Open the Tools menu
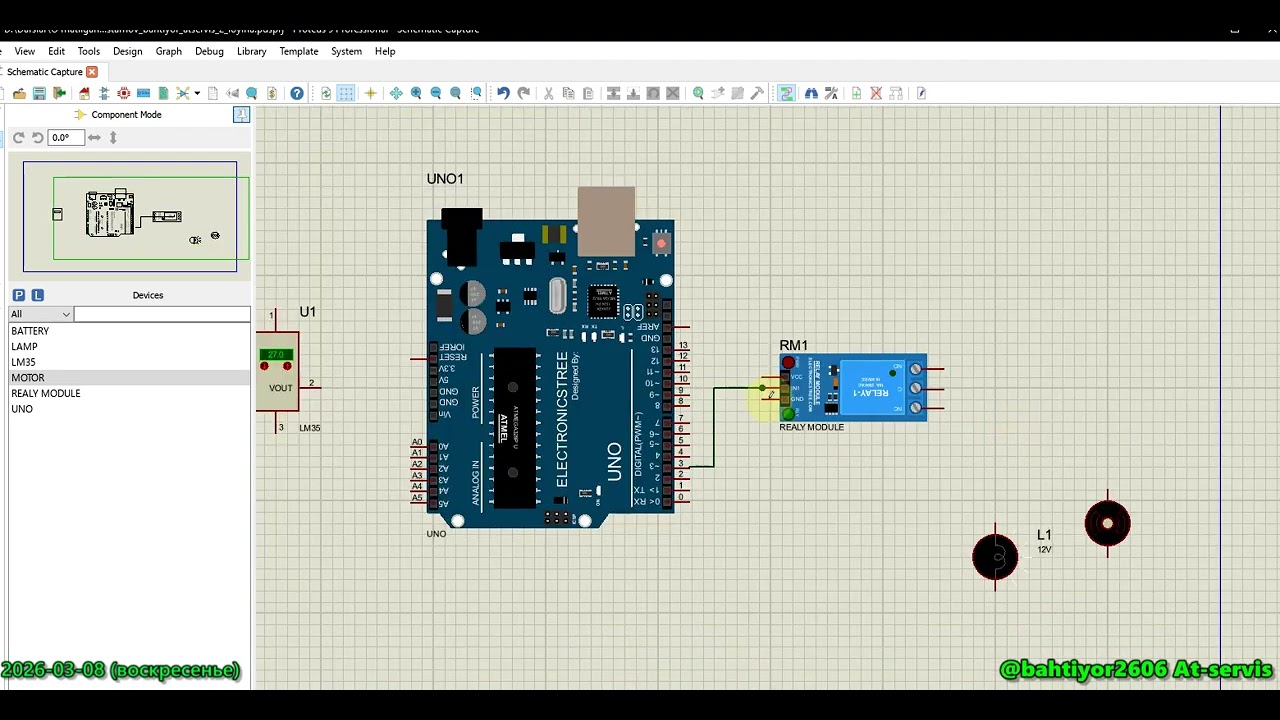Screen dimensions: 1280x720 89,51
